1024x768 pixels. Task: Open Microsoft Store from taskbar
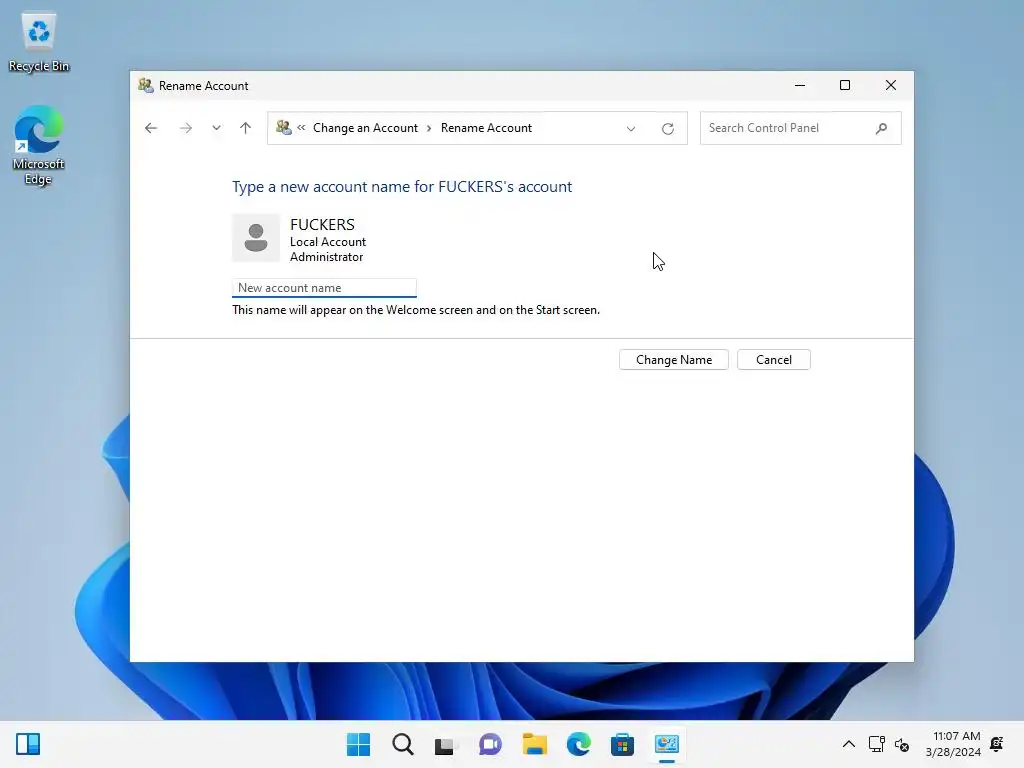622,744
